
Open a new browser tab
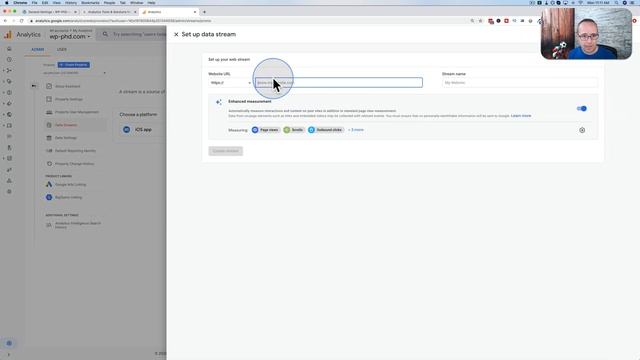pos(204,12)
